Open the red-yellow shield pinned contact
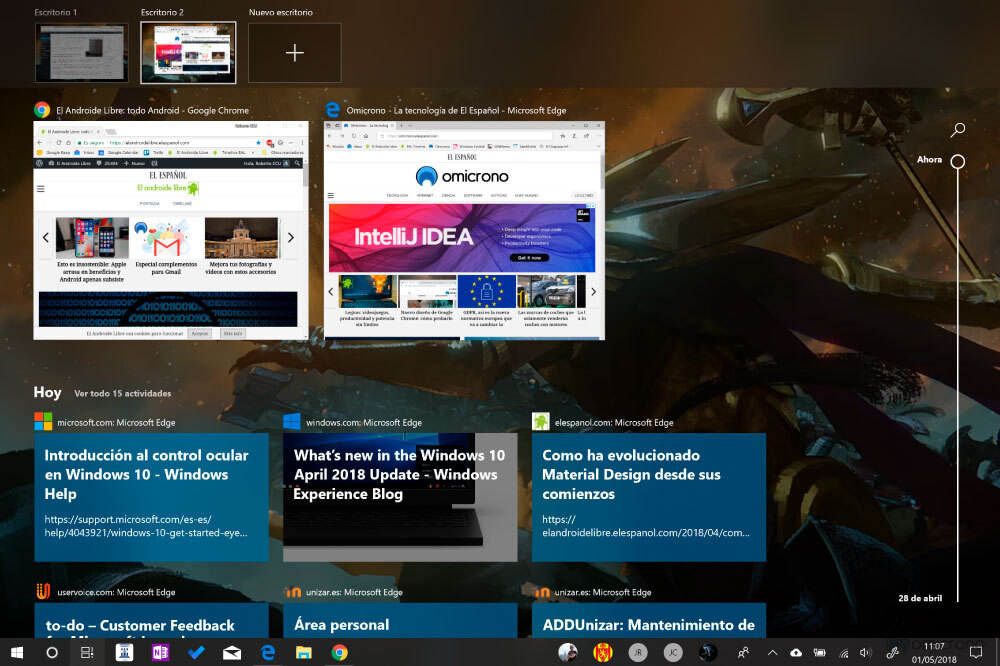This screenshot has height=666, width=1000. coord(603,652)
